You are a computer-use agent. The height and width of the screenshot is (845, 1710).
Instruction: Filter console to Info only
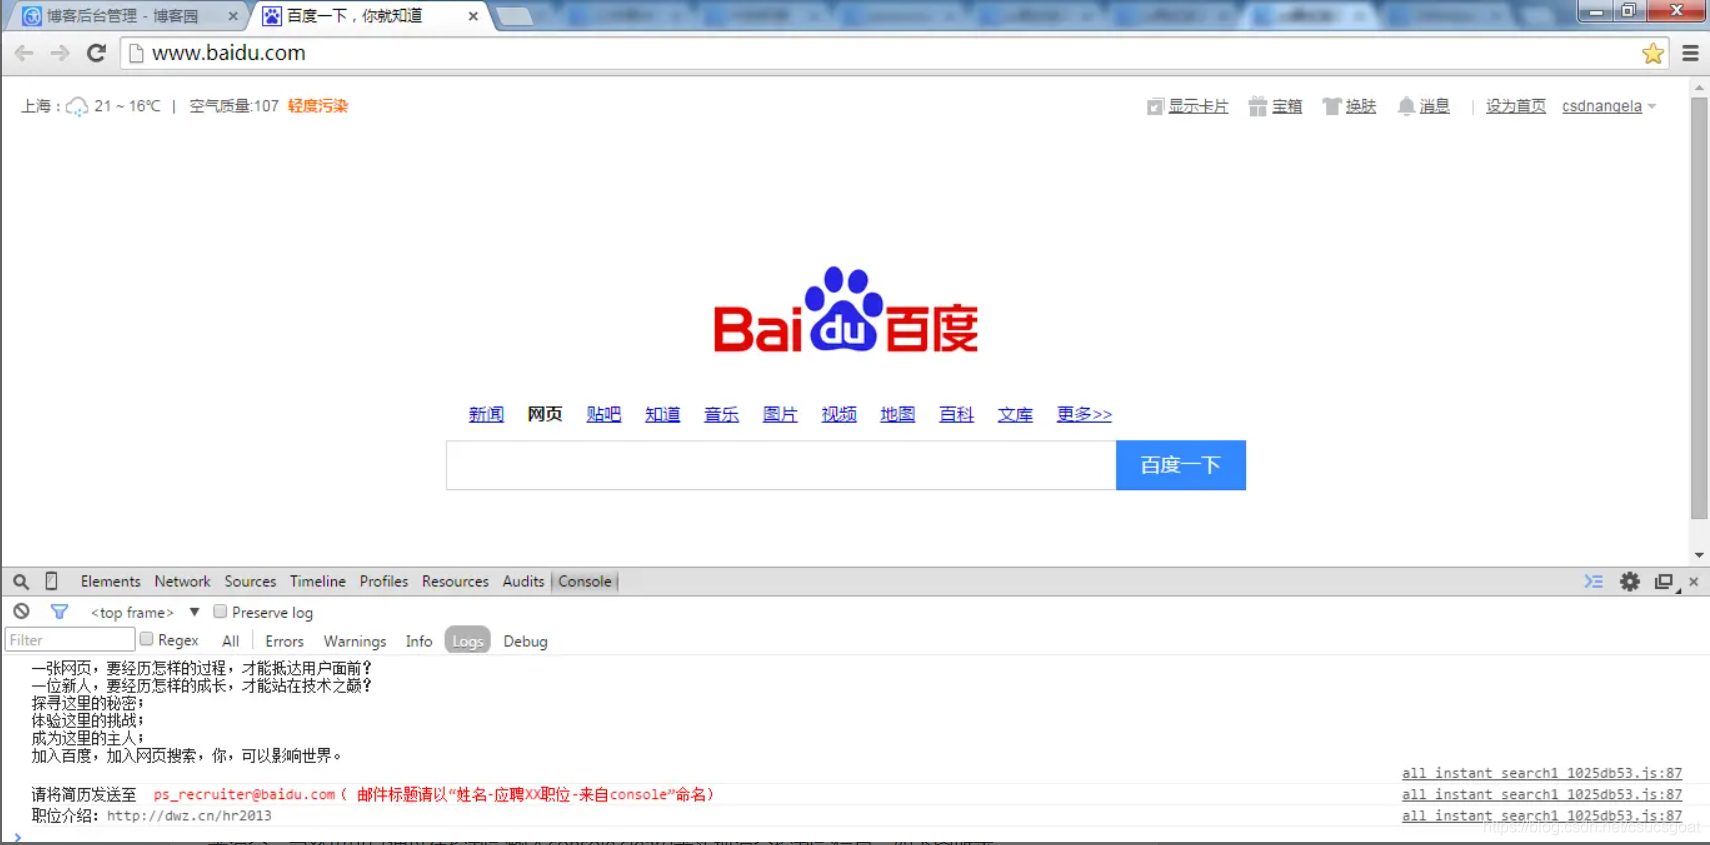pos(419,641)
